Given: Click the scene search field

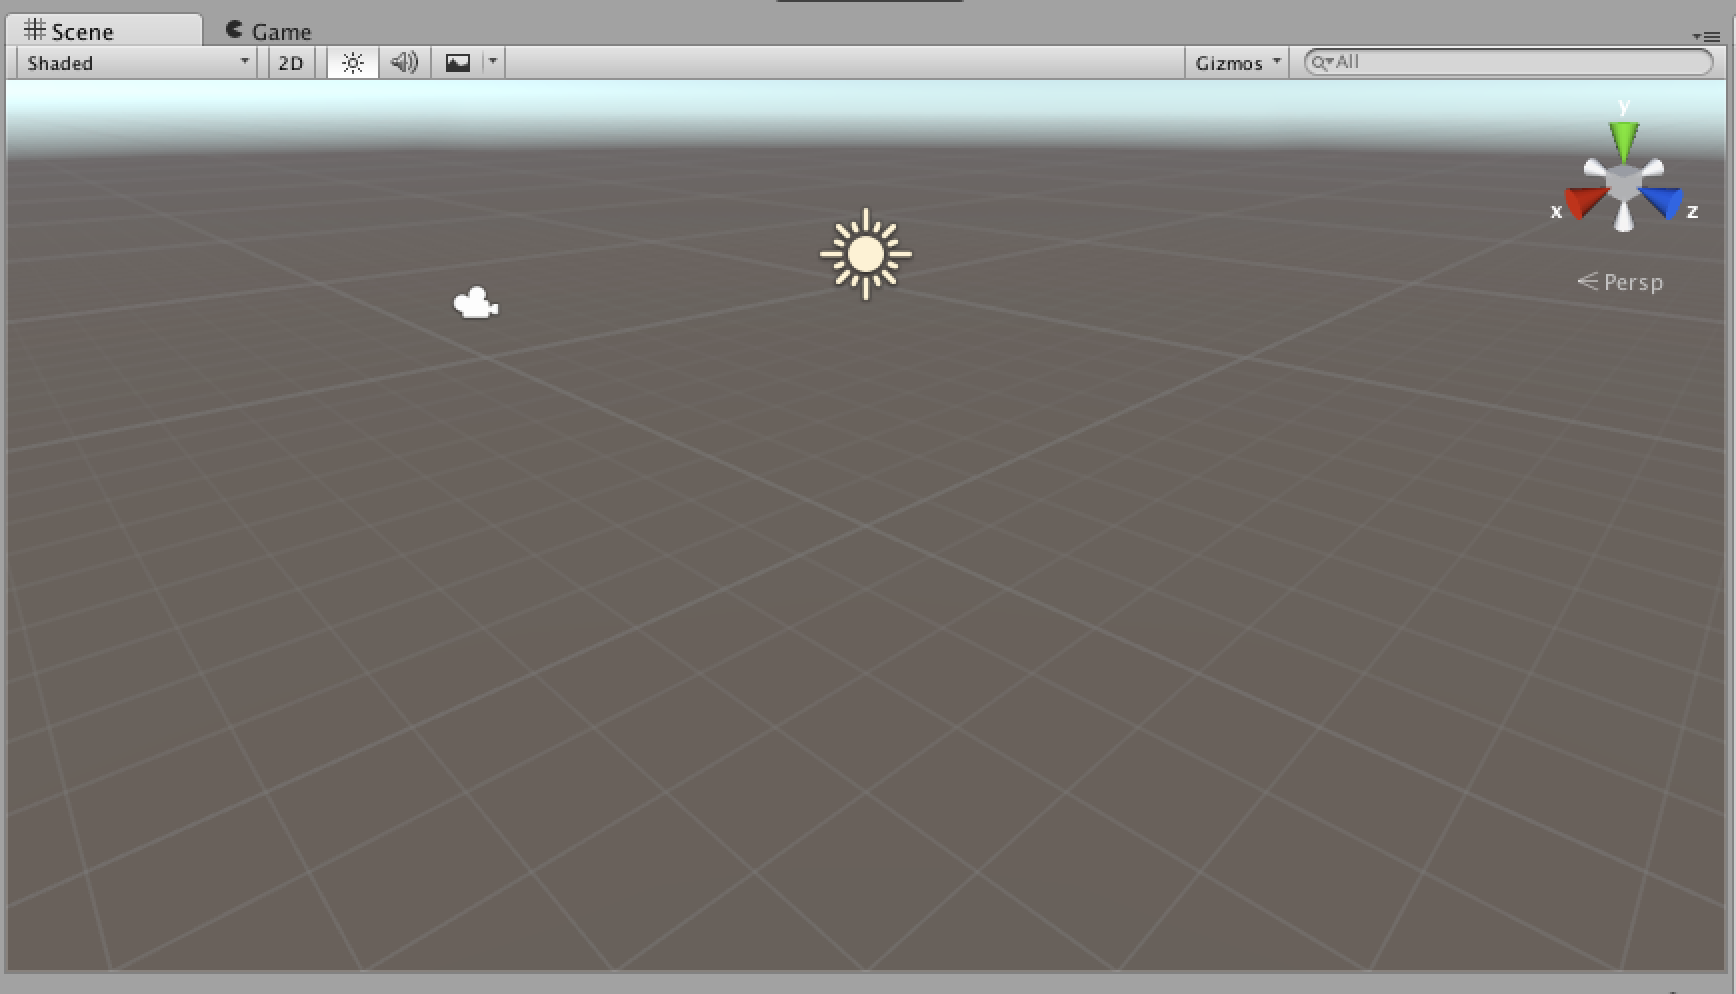Looking at the screenshot, I should pos(1509,62).
